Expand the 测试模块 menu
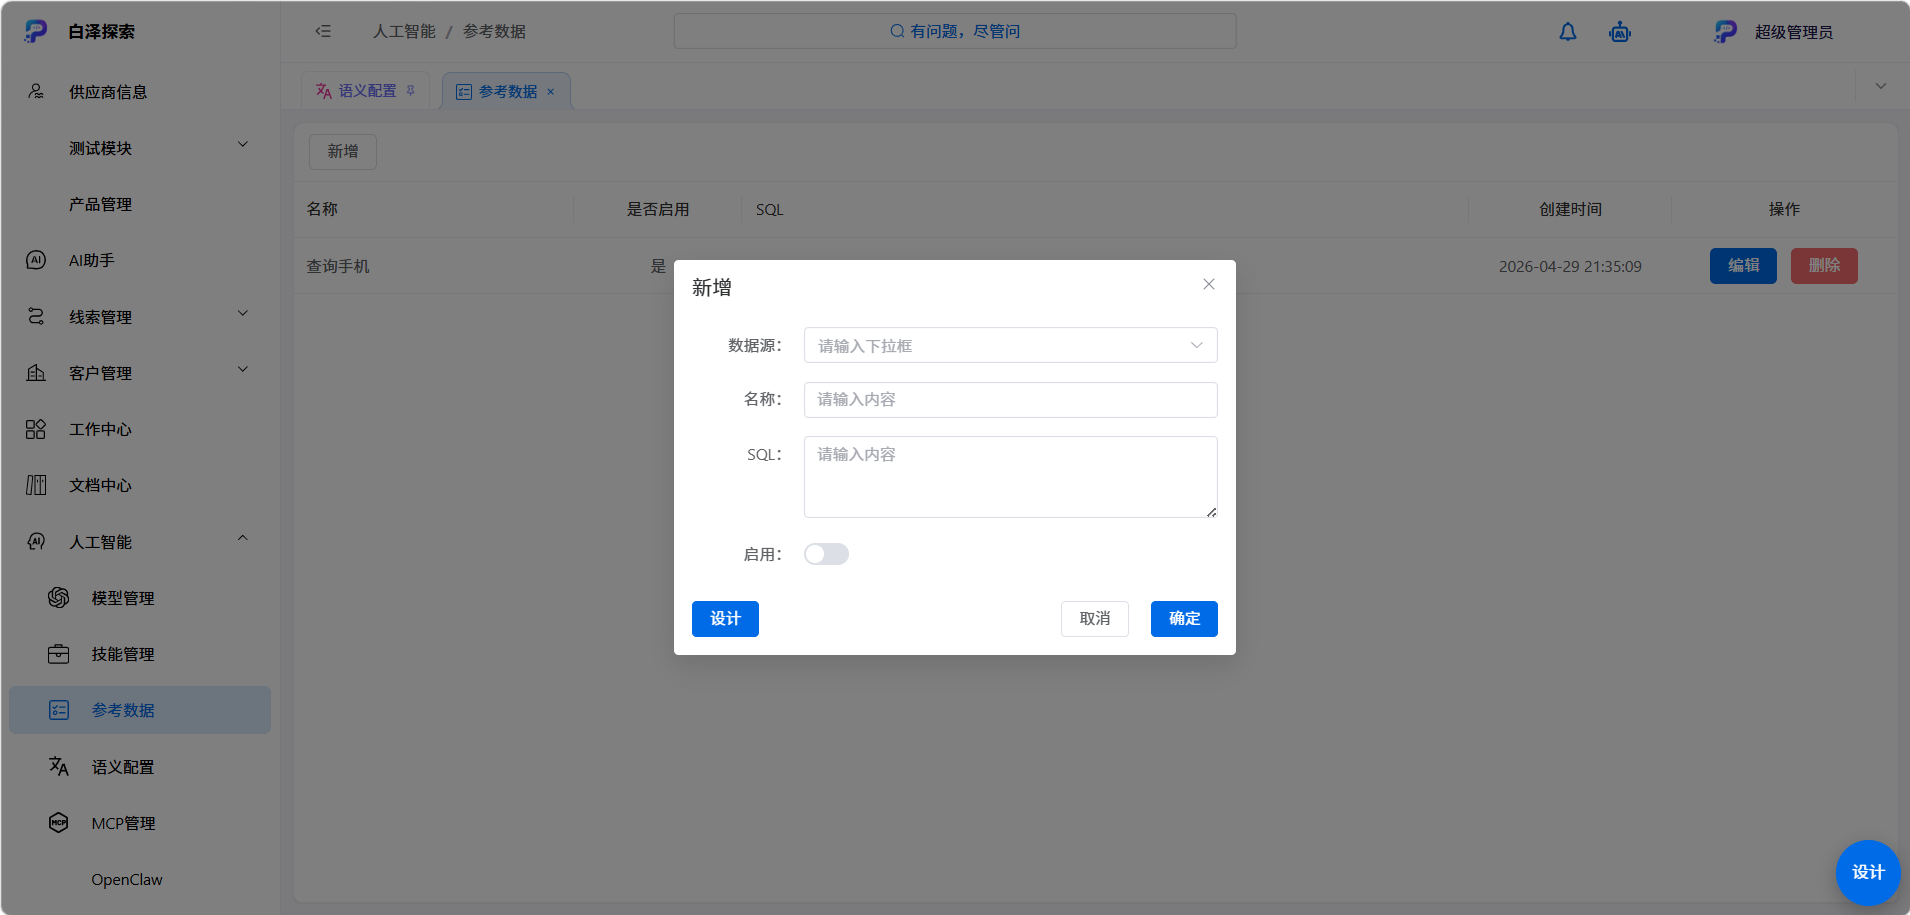 pos(242,145)
